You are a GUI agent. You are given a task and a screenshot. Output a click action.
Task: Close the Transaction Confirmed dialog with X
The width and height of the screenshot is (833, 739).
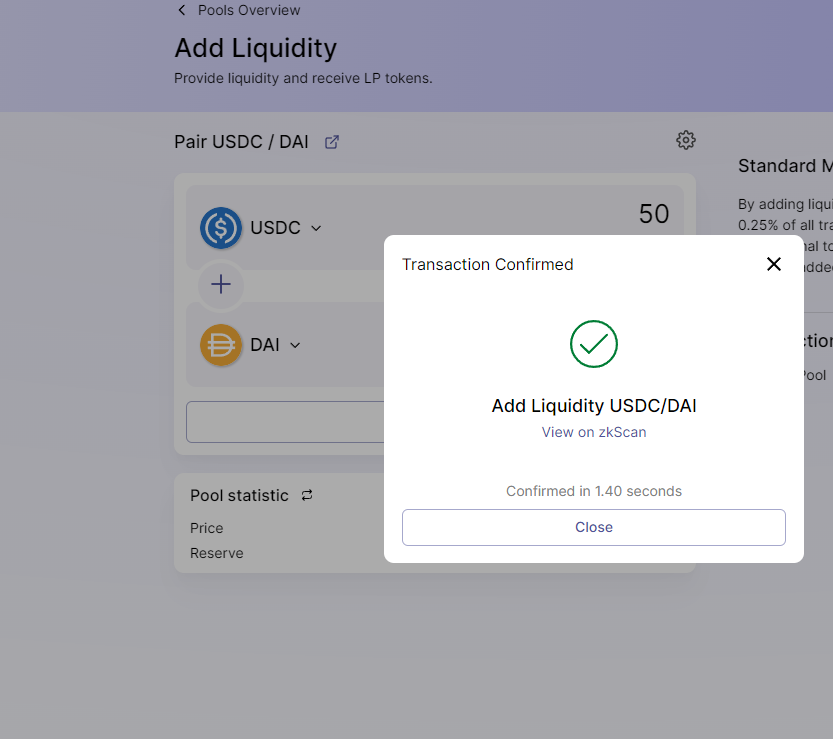(x=774, y=264)
